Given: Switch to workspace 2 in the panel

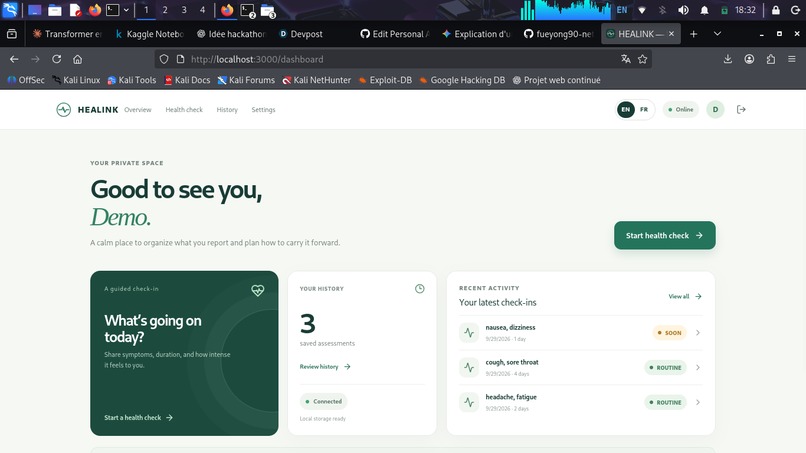Looking at the screenshot, I should 165,10.
